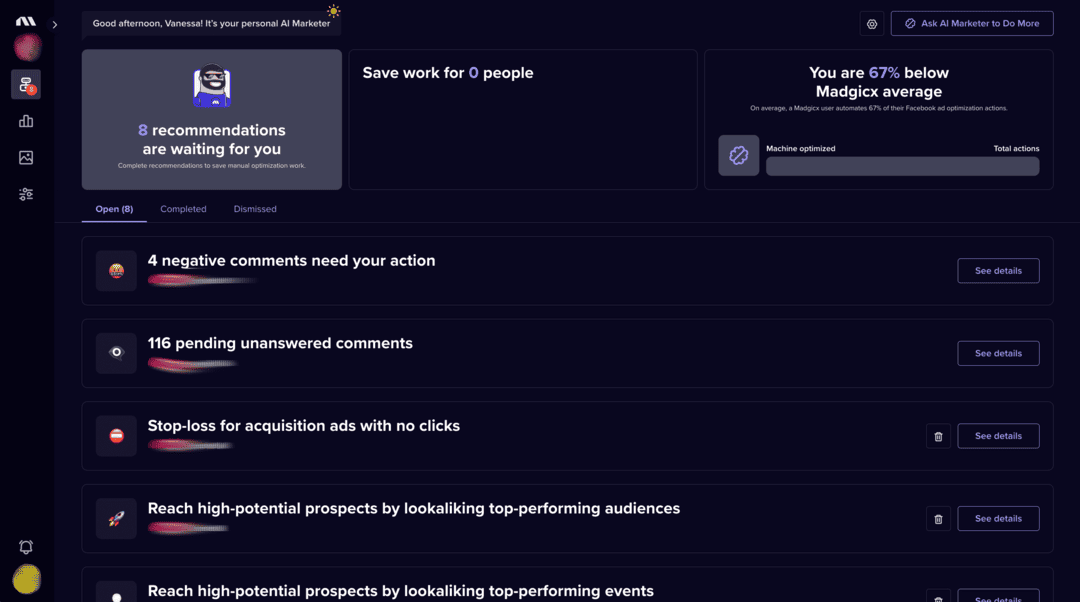Click the 'Total actions' label
1080x602 pixels.
coord(1016,149)
